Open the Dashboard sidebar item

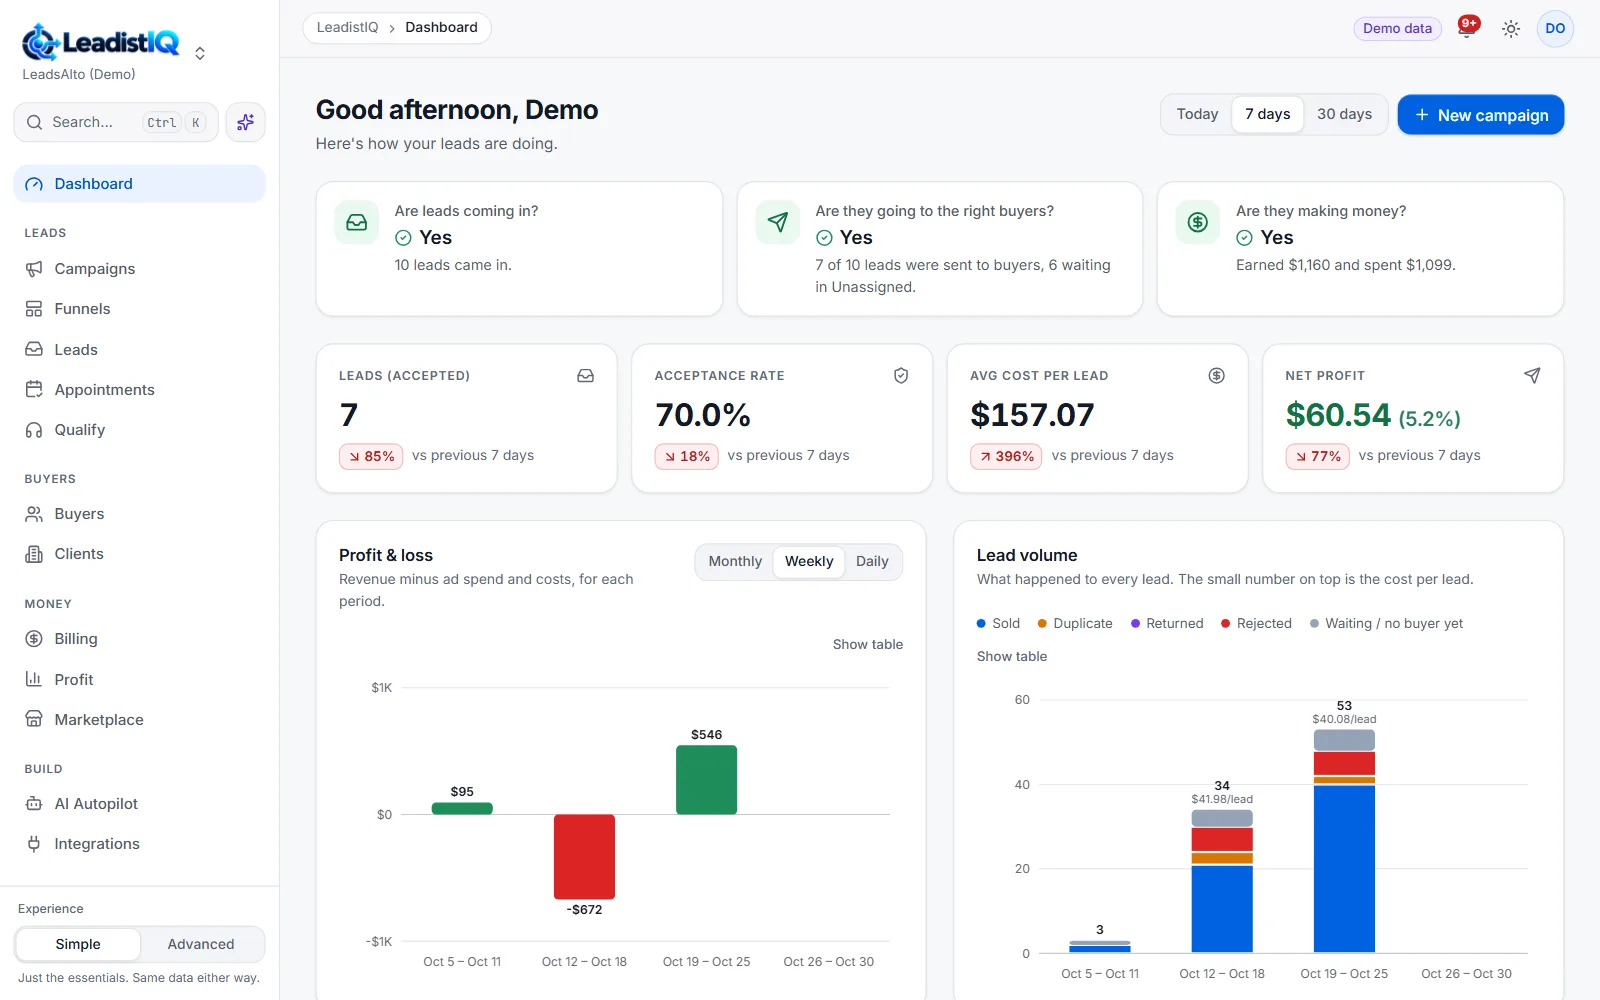[139, 184]
